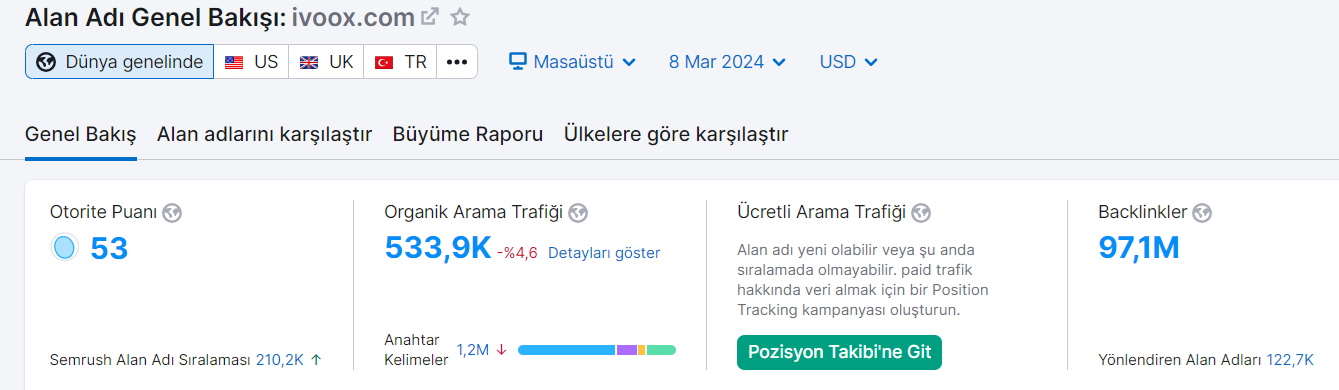Click the Otorite Puanı score circle icon
The width and height of the screenshot is (1339, 390).
tap(64, 248)
